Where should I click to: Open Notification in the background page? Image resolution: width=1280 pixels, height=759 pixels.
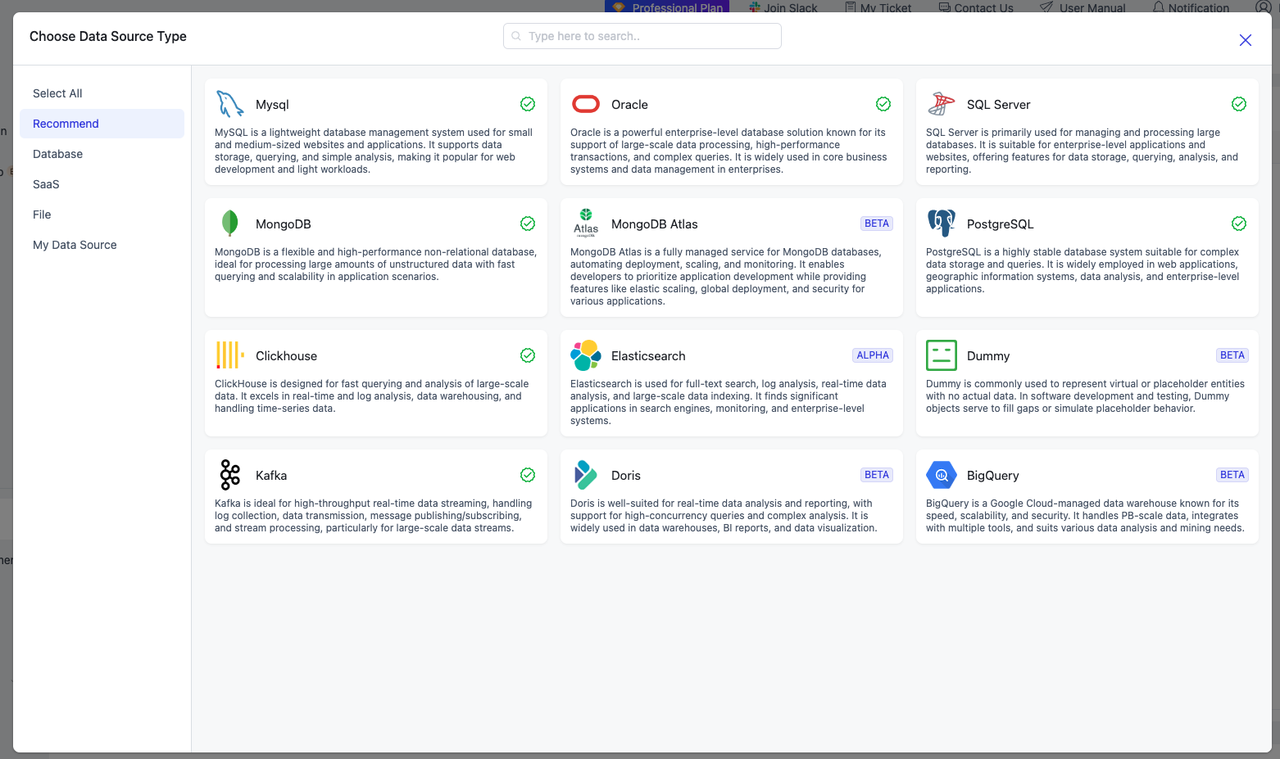1191,8
